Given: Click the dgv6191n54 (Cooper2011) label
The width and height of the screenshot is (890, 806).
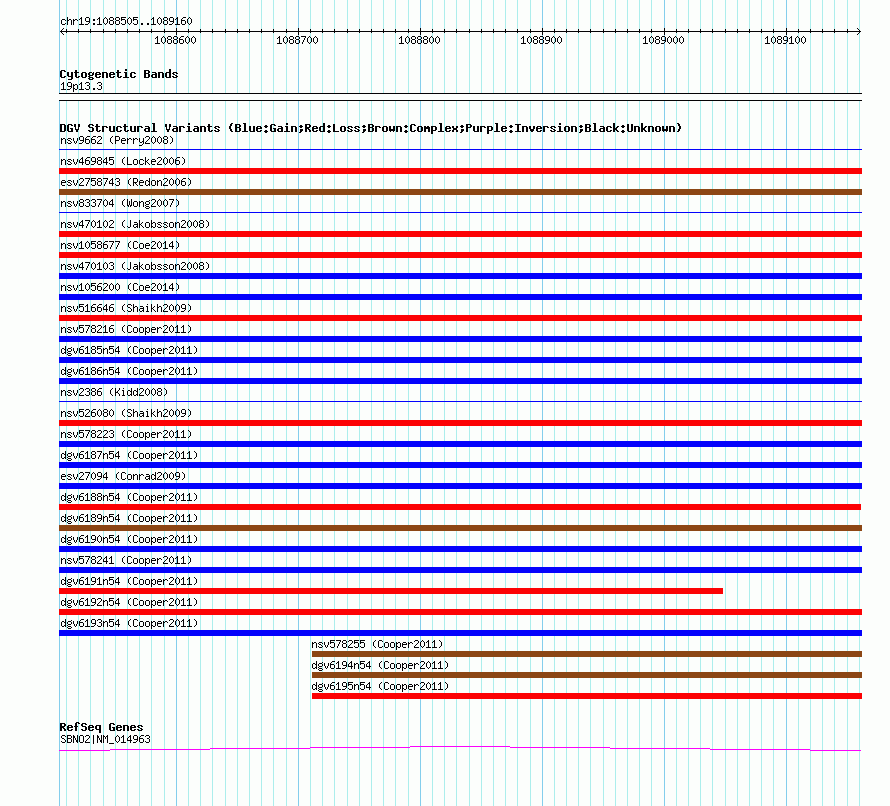Looking at the screenshot, I should [129, 581].
